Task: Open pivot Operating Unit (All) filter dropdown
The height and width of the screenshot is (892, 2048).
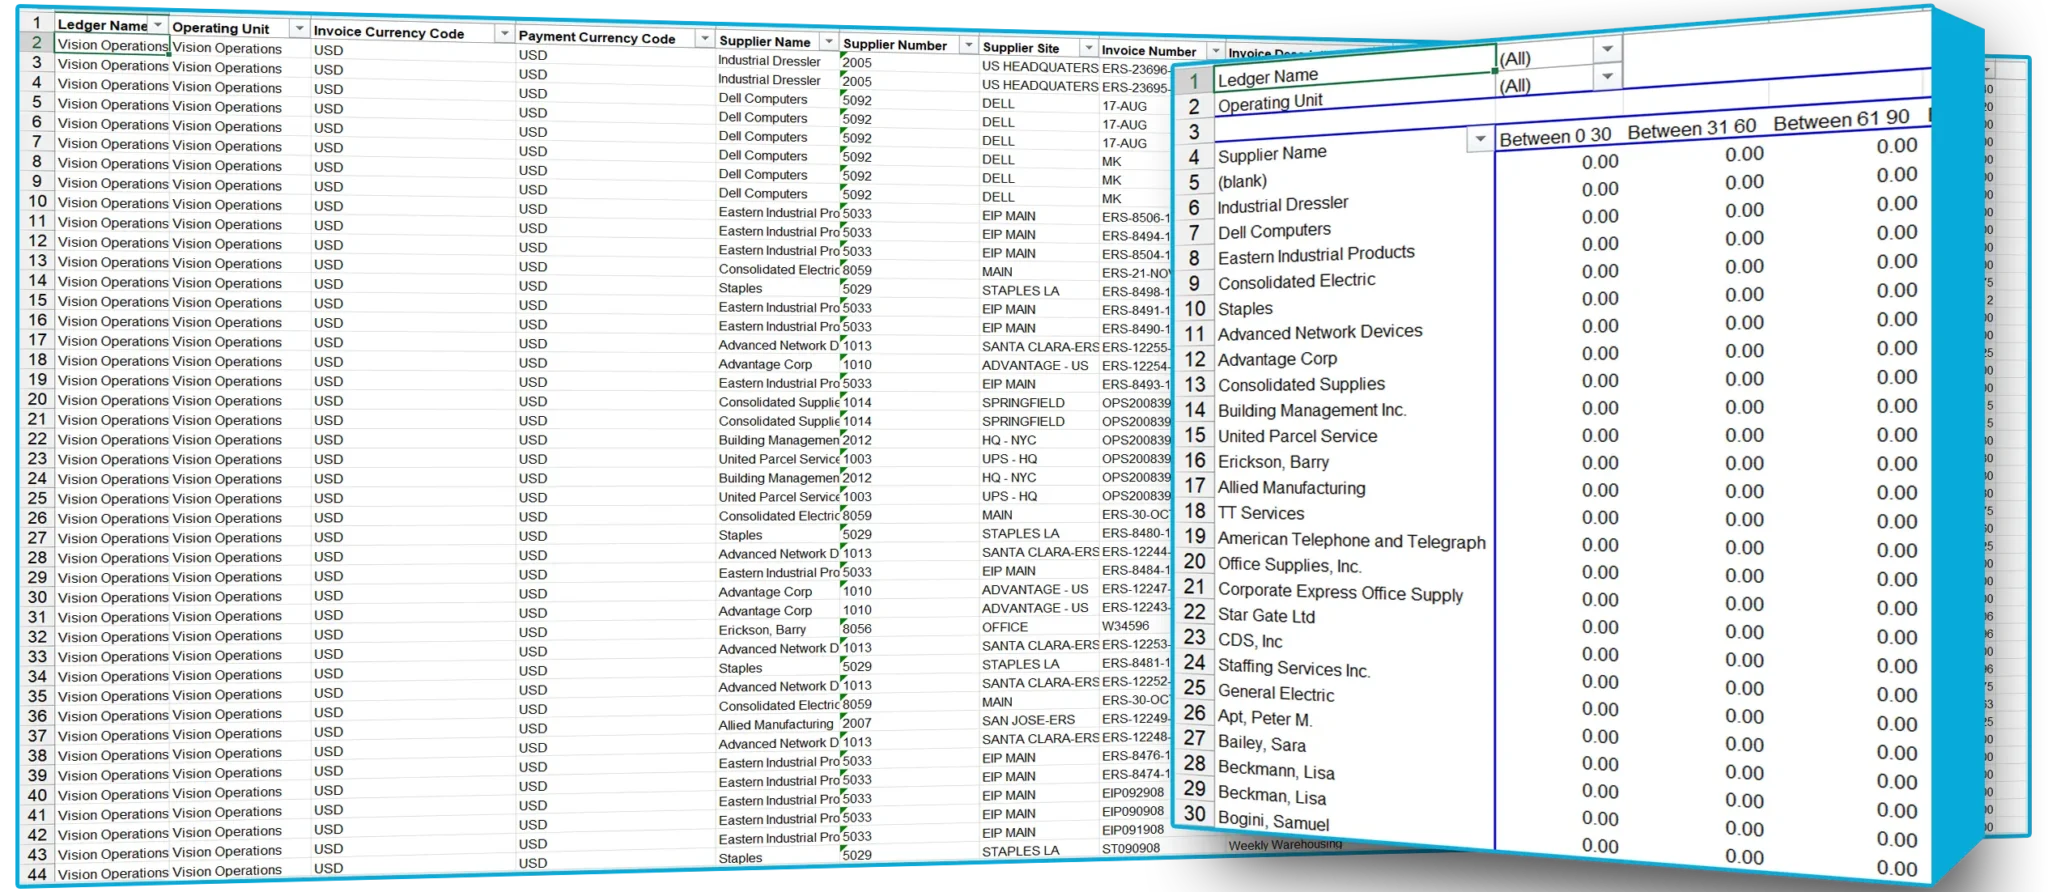Action: pyautogui.click(x=1606, y=77)
